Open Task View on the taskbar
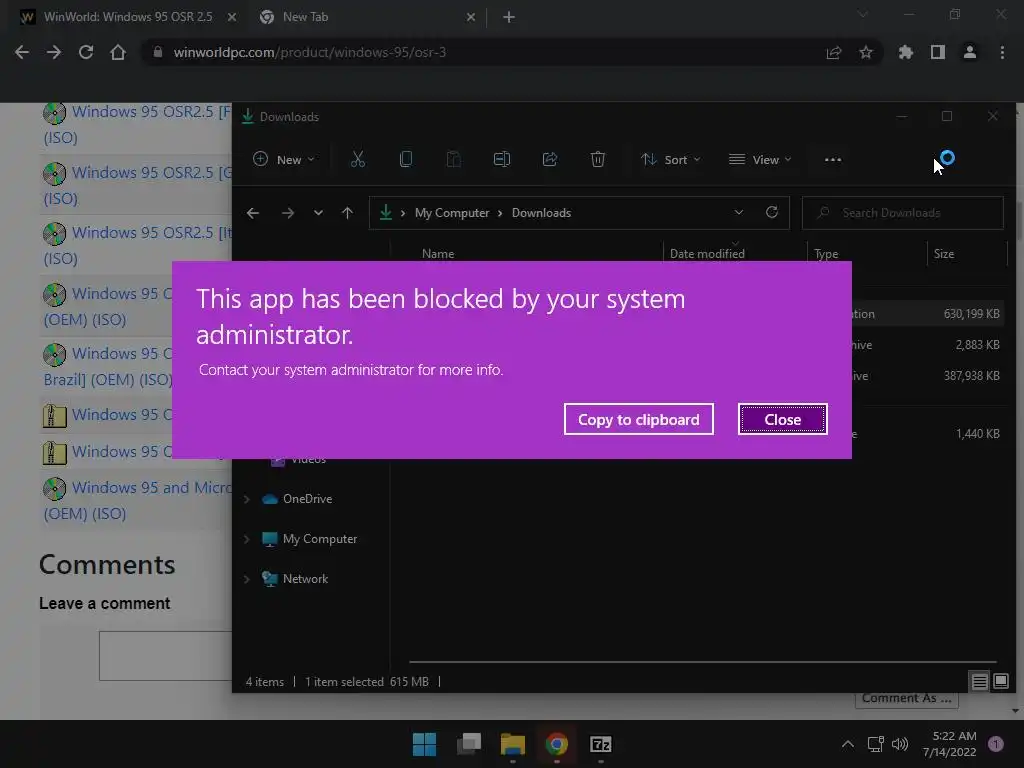The height and width of the screenshot is (768, 1024). click(469, 744)
